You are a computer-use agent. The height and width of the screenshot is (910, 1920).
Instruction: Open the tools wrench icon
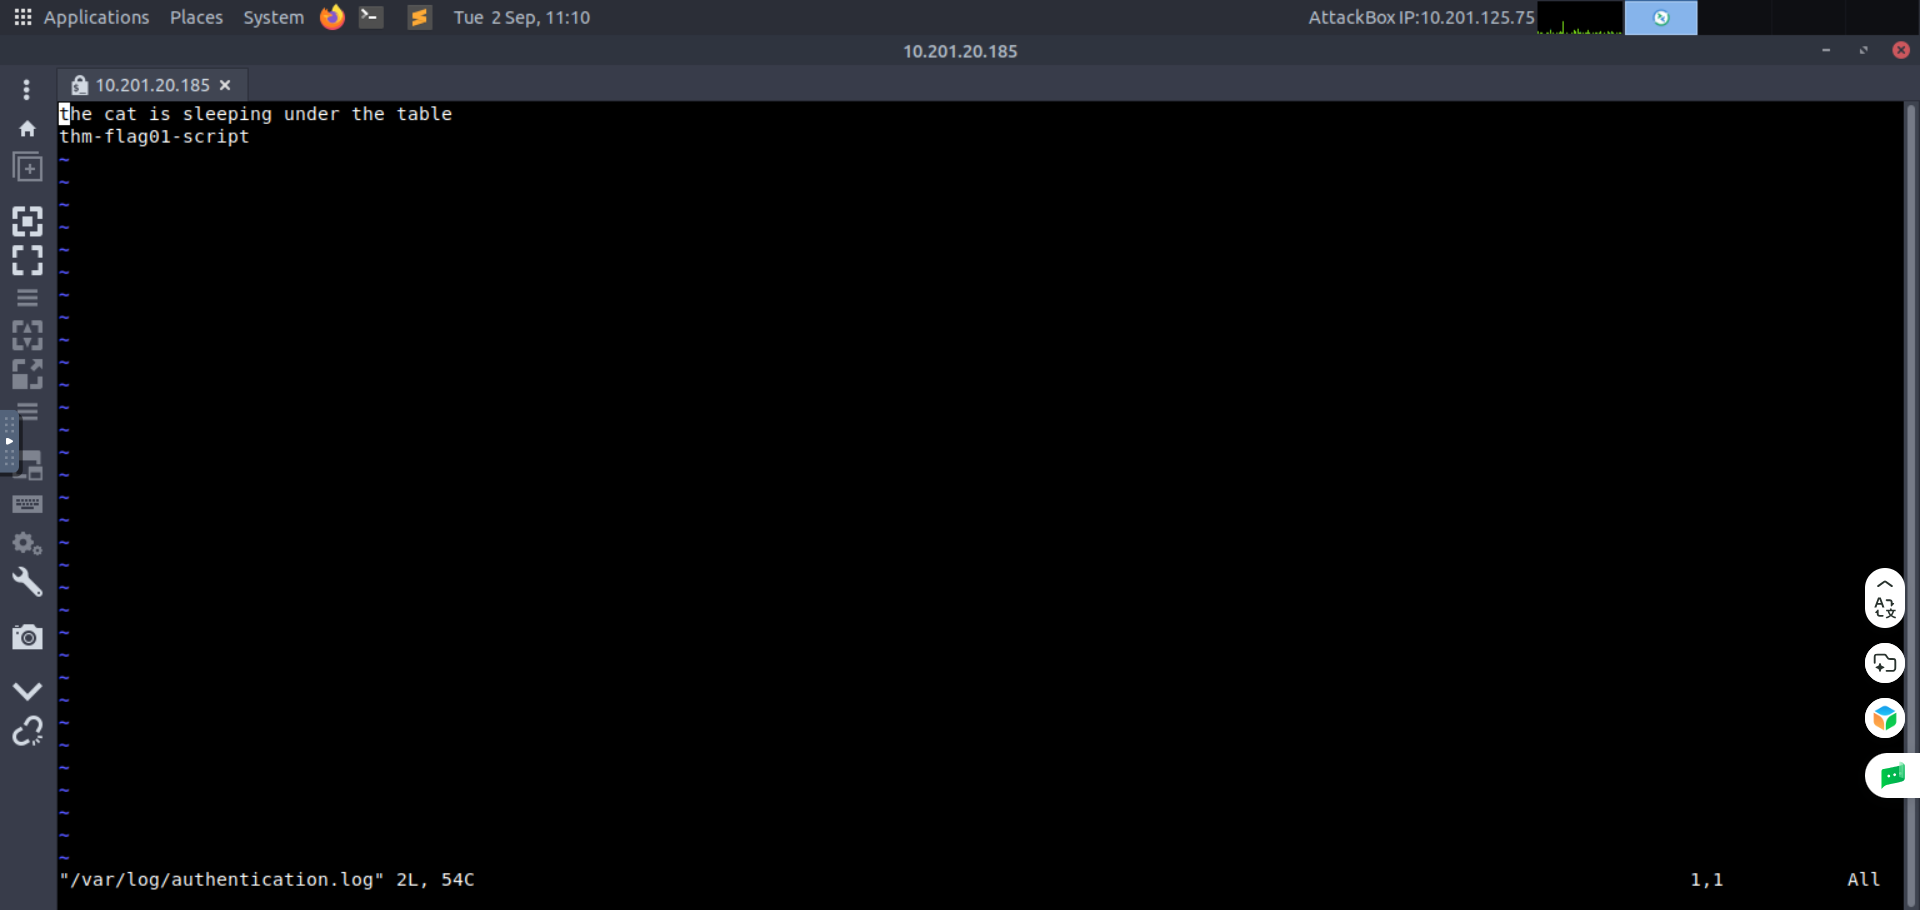tap(27, 582)
